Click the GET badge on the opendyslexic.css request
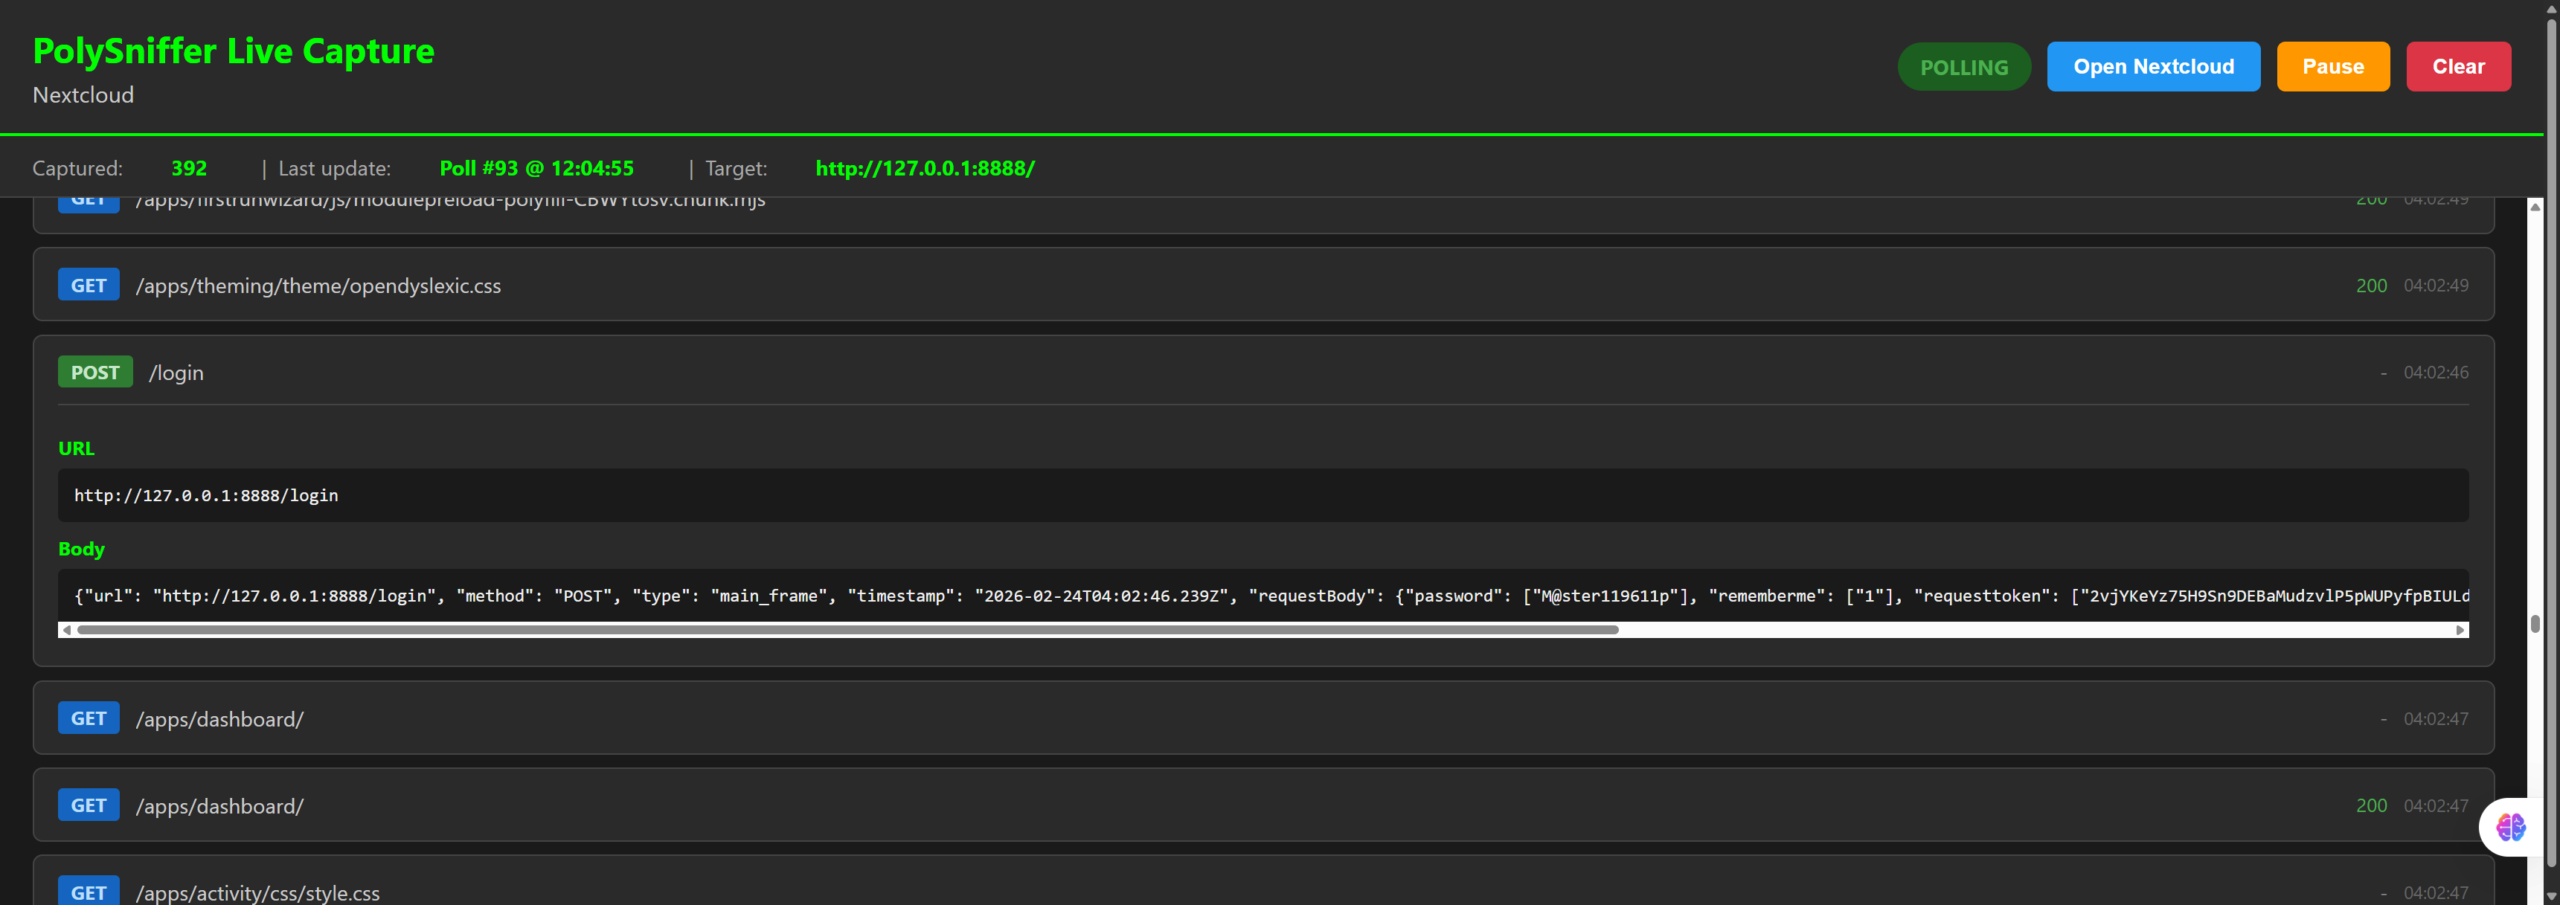 click(88, 284)
